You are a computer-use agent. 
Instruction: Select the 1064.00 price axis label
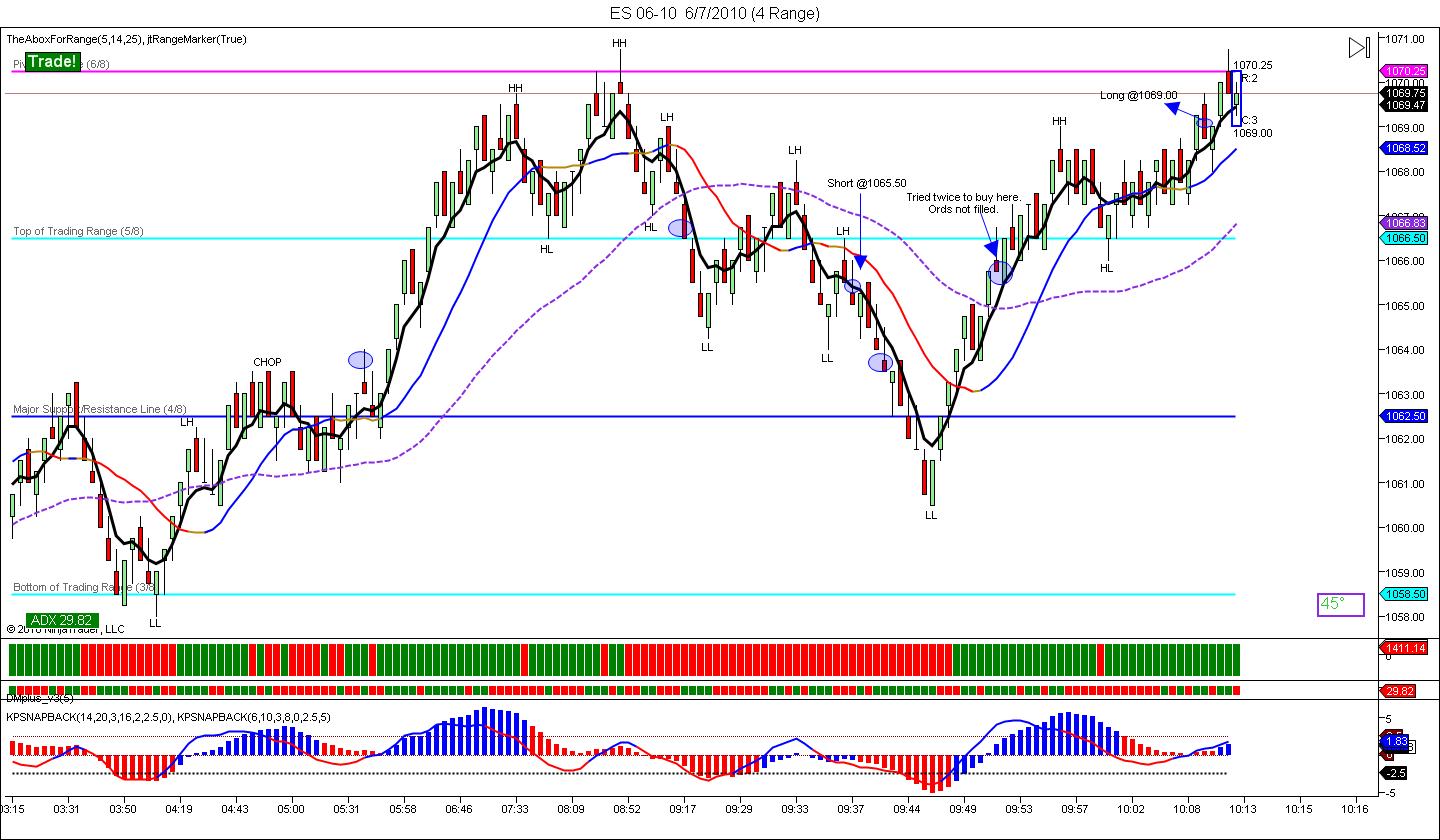[1404, 350]
